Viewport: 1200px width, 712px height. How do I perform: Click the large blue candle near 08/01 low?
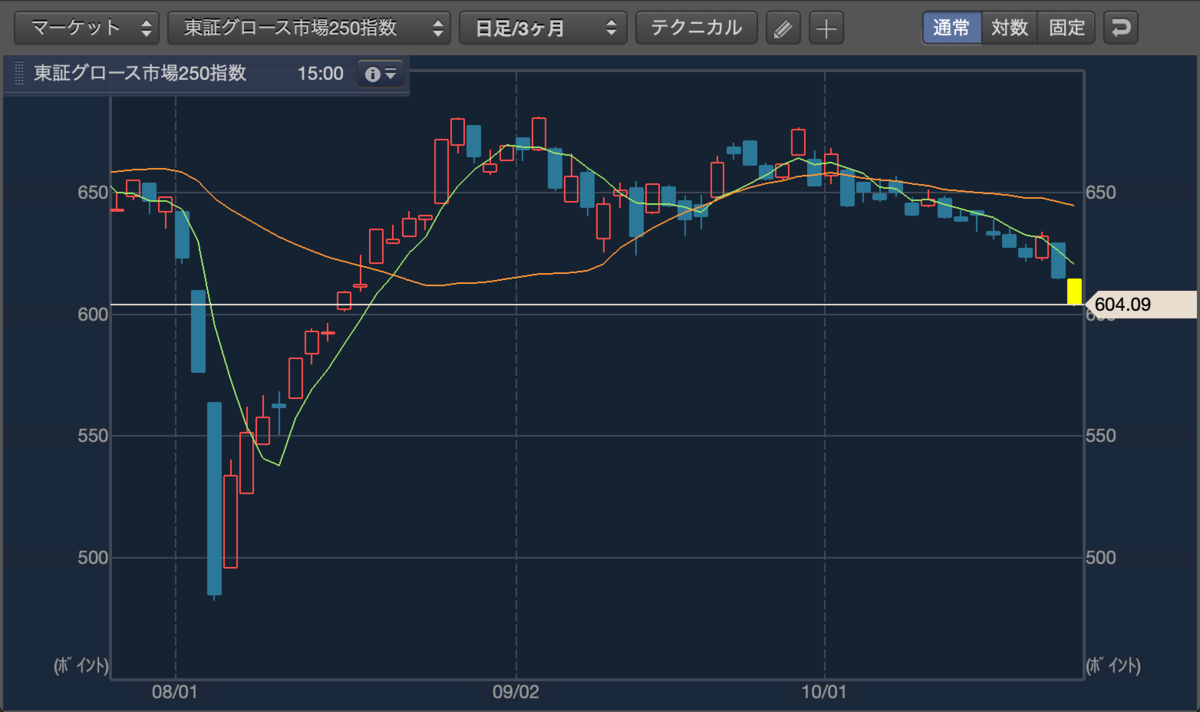tap(214, 498)
